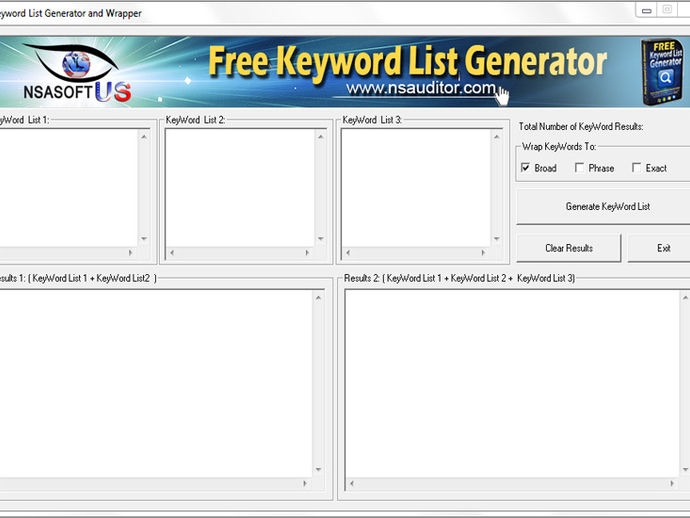The image size is (690, 518).
Task: Click down arrow of KeyWord List 1 scrollbar
Action: (144, 239)
